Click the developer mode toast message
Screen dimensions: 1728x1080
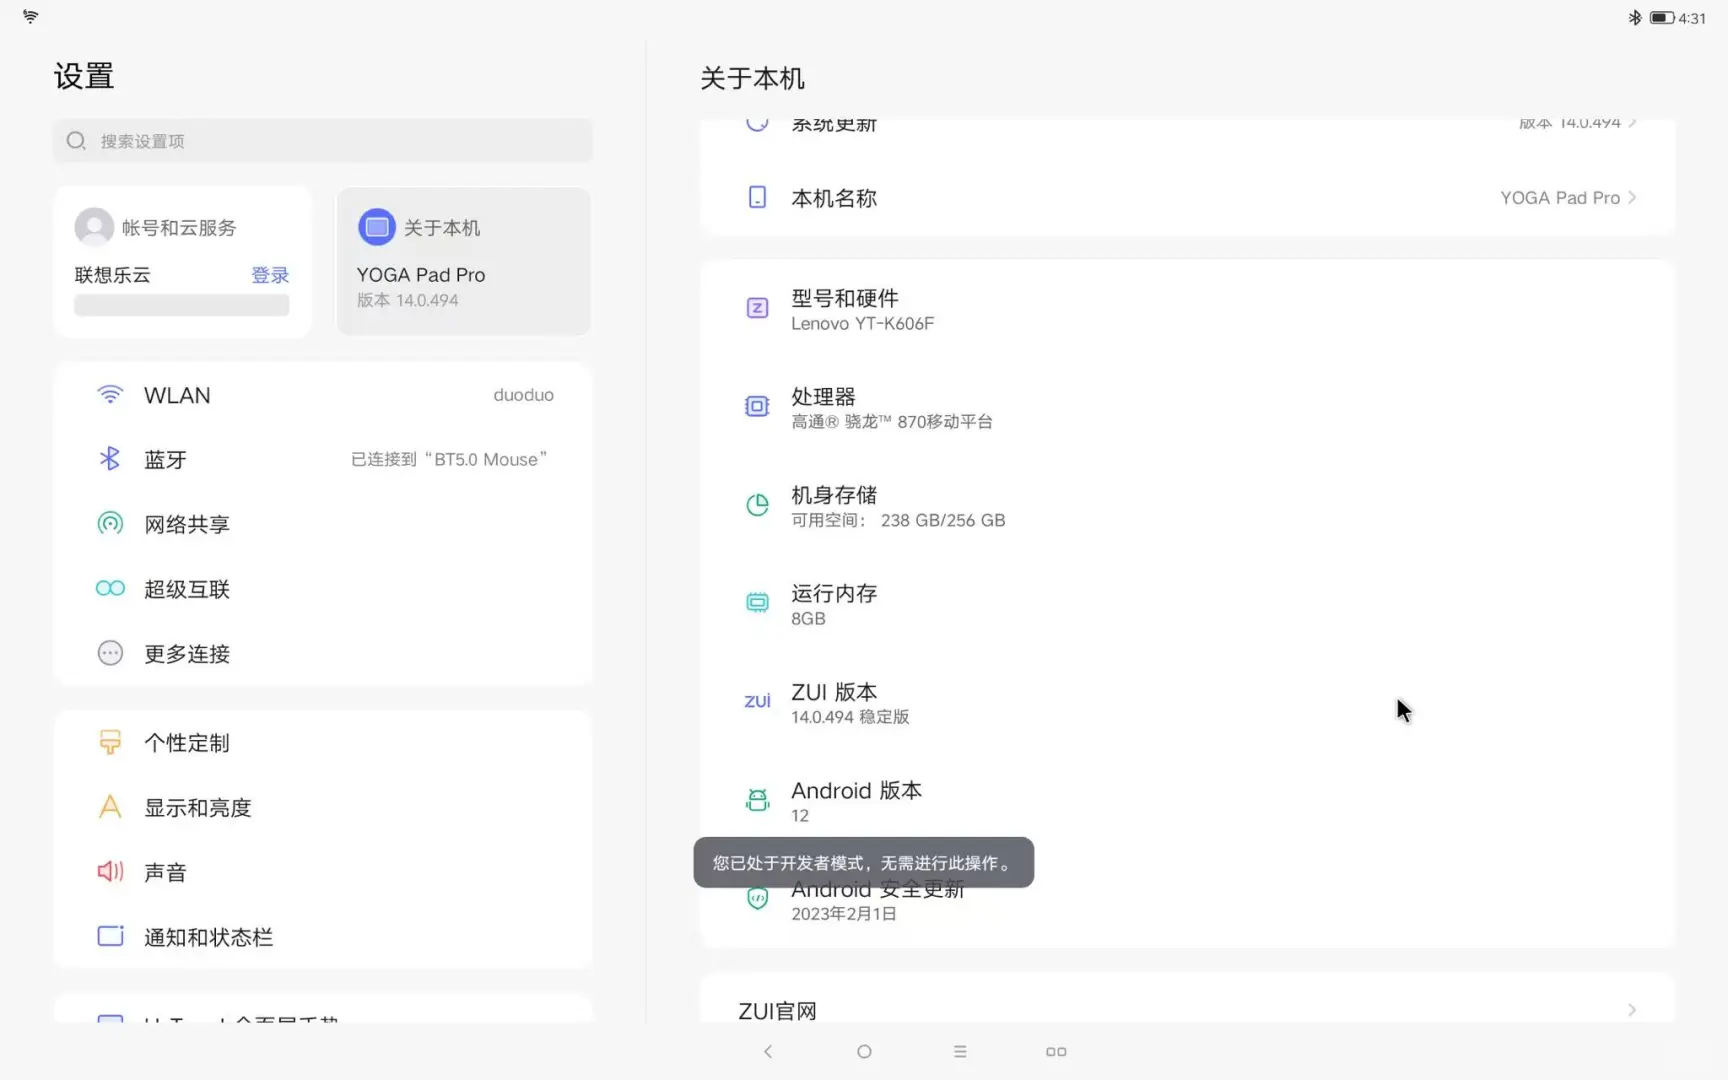click(x=863, y=862)
